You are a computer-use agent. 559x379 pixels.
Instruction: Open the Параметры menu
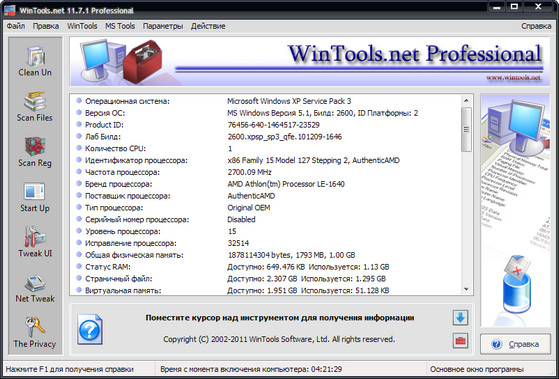tap(163, 26)
